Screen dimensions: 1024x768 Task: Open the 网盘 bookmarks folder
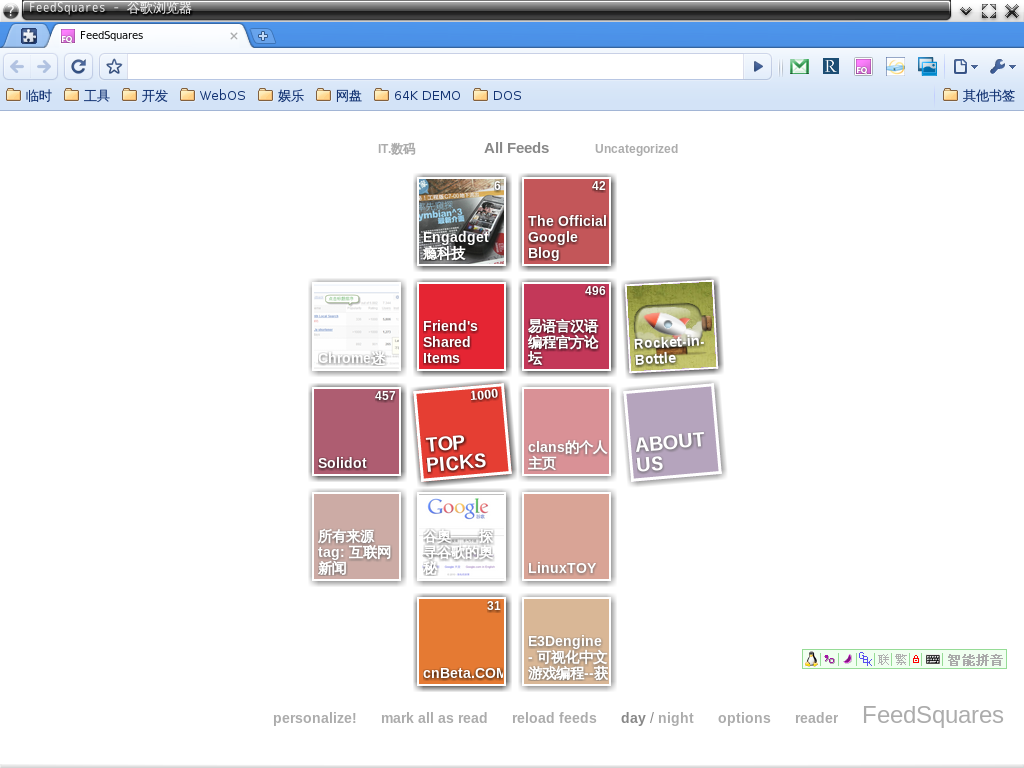(x=339, y=96)
